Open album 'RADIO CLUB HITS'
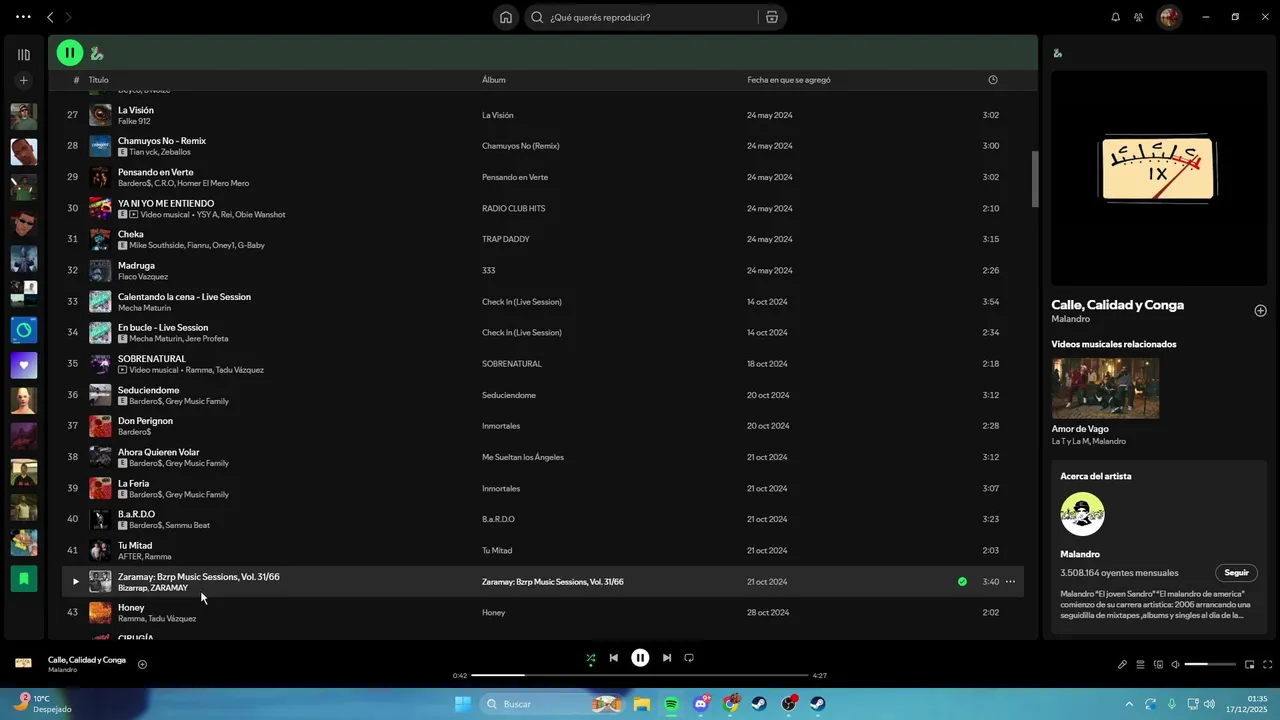Image resolution: width=1280 pixels, height=720 pixels. point(513,208)
